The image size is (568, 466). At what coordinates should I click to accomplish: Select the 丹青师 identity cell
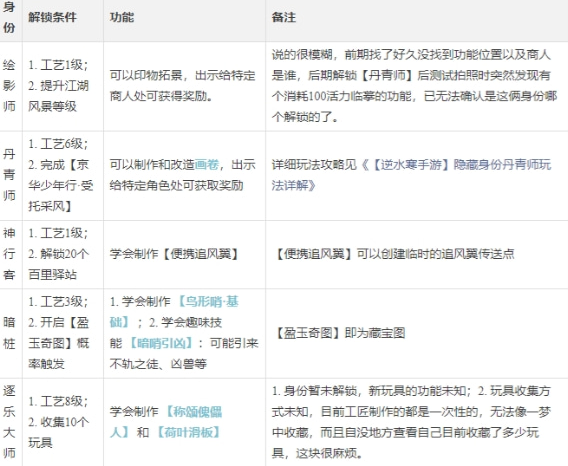[9, 175]
